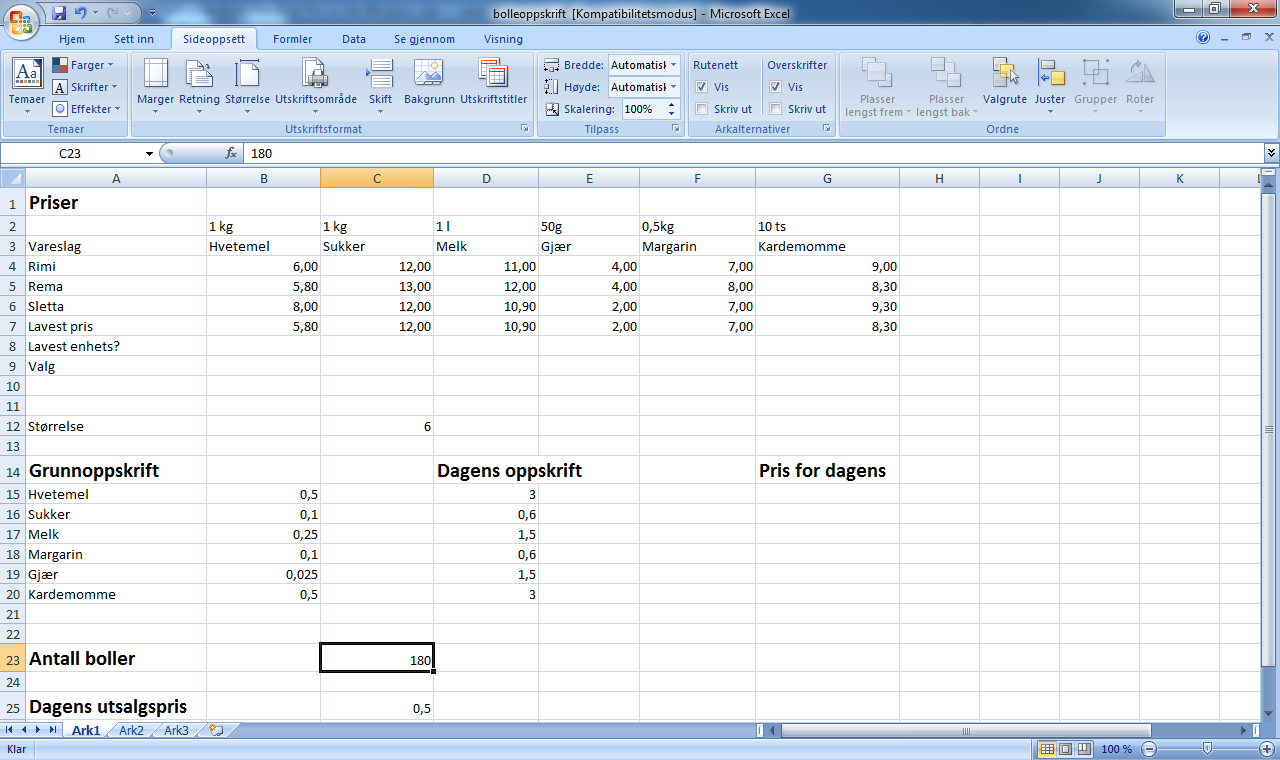Switch to Ark2 sheet tab
Screen dimensions: 1280x760
pos(131,731)
